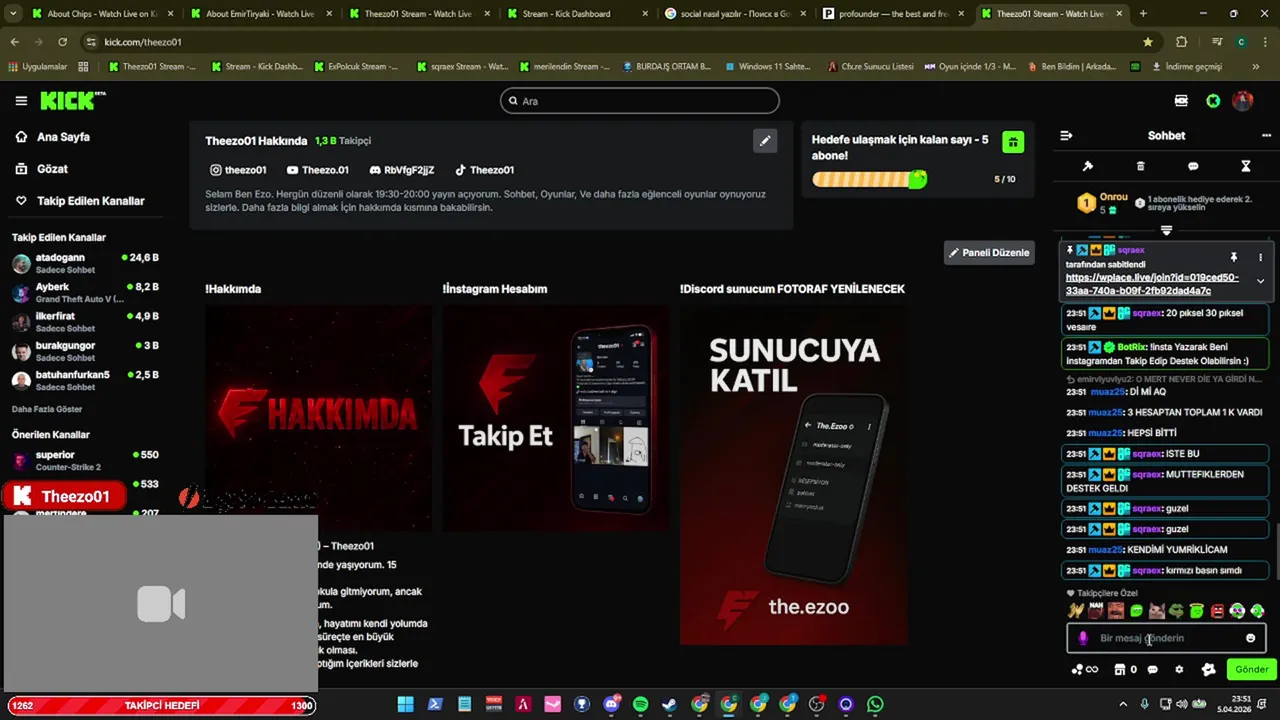Open the chat three-dot options menu
The image size is (1280, 720).
pyautogui.click(x=1266, y=136)
